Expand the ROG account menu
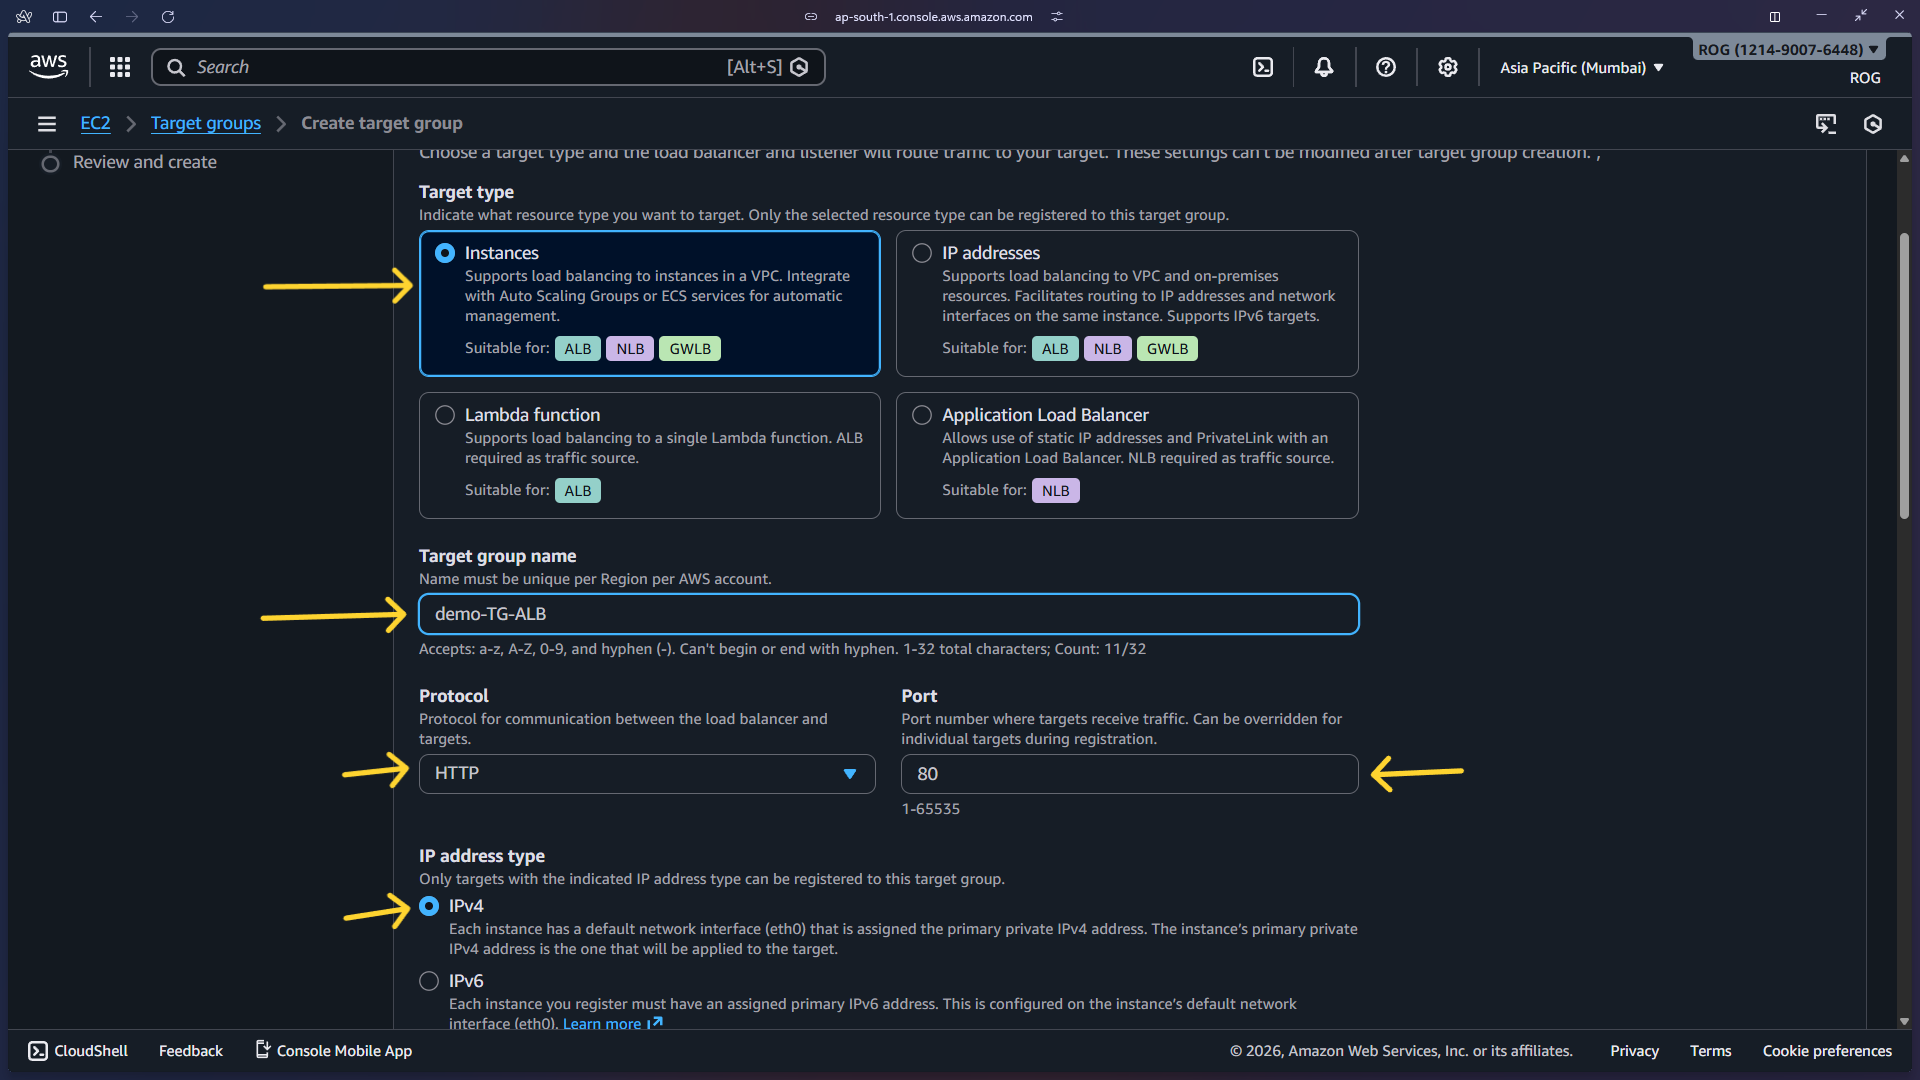 (x=1787, y=48)
